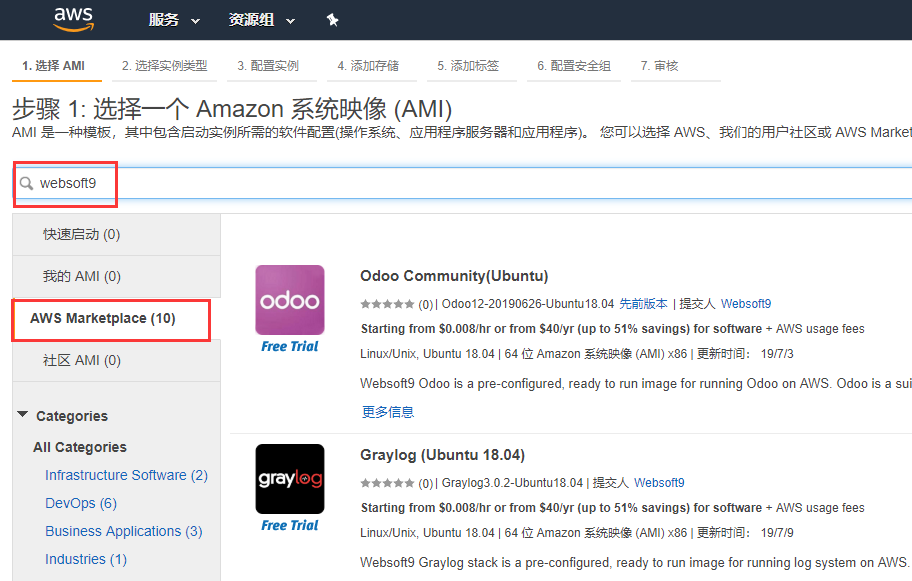The height and width of the screenshot is (581, 912).
Task: Go to step 6 配置安全组 tab
Action: tap(573, 66)
